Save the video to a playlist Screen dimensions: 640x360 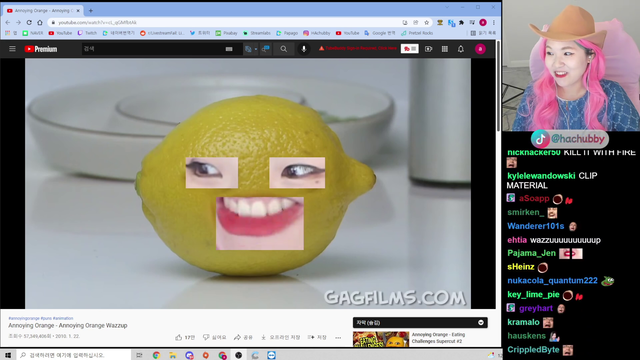coord(317,338)
